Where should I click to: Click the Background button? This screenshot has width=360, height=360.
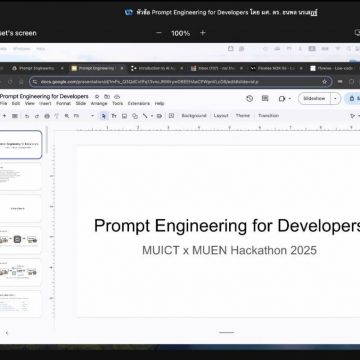(x=194, y=116)
